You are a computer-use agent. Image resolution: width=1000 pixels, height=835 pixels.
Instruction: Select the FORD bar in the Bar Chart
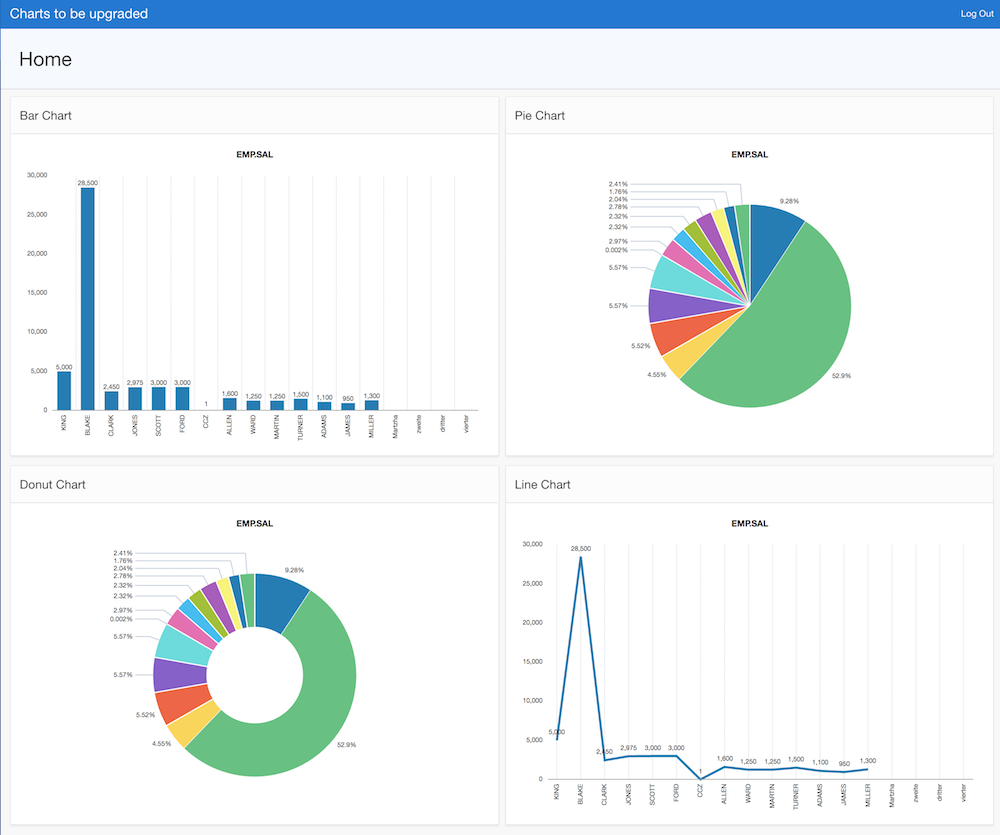pyautogui.click(x=182, y=398)
